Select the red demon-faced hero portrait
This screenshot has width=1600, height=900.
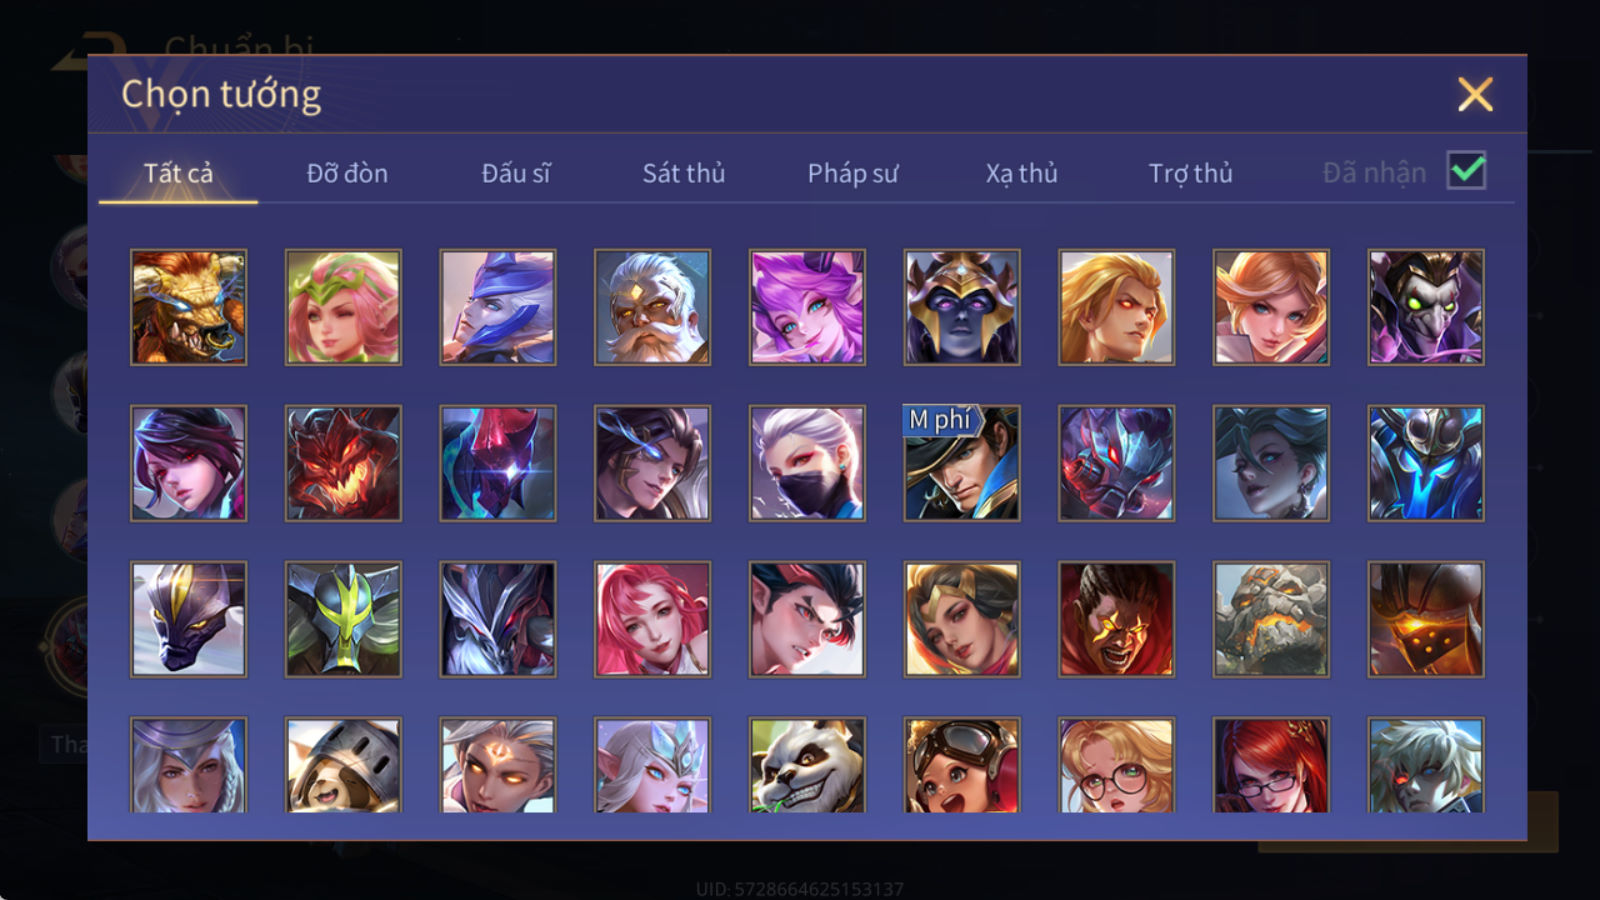click(x=343, y=463)
